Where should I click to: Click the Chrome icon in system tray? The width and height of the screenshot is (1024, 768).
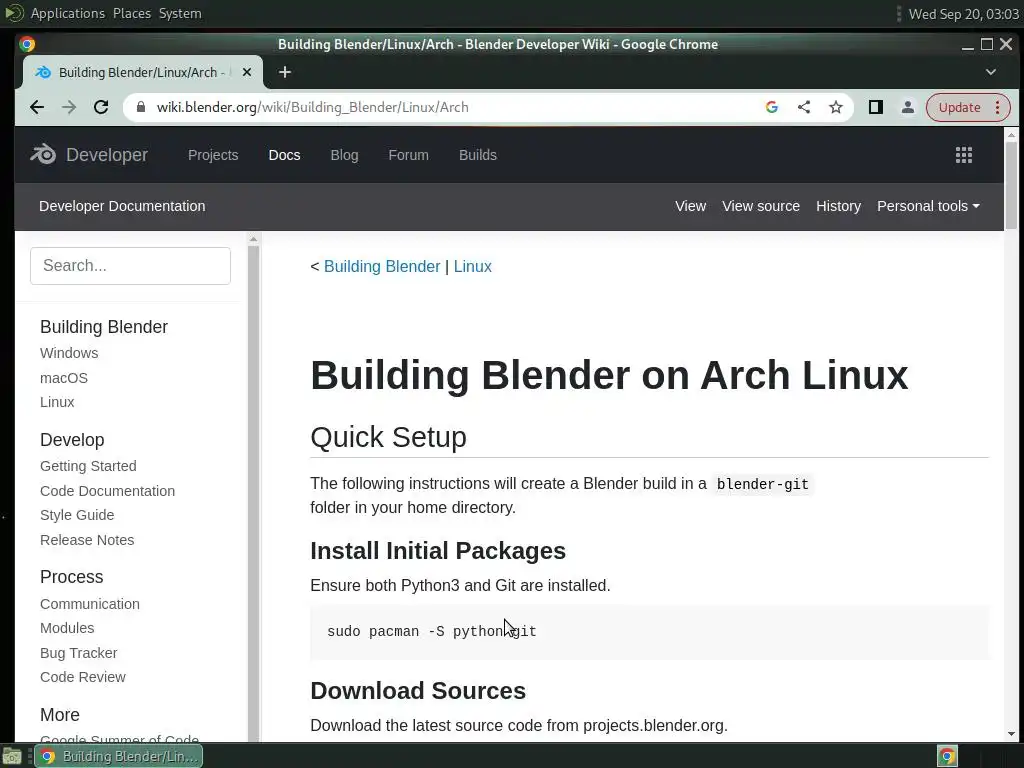click(948, 756)
